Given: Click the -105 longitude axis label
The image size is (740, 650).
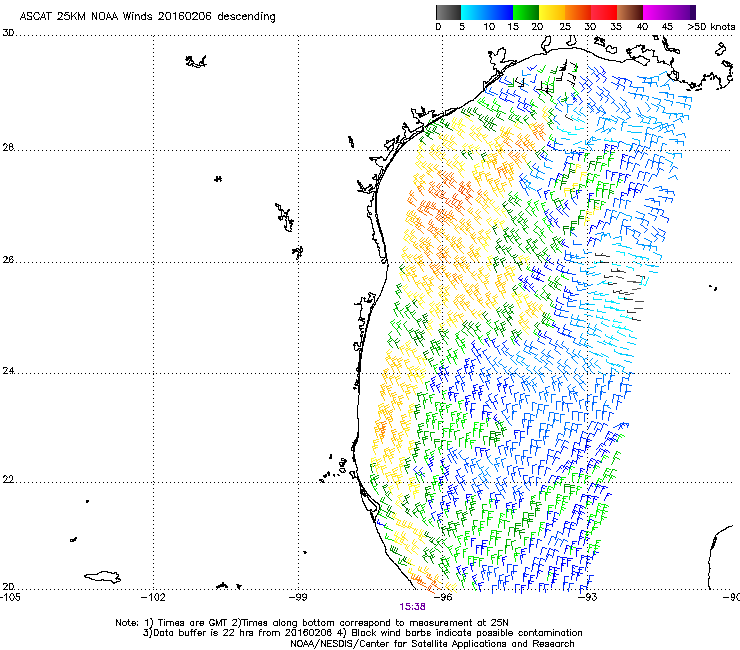Looking at the screenshot, I should tap(10, 597).
